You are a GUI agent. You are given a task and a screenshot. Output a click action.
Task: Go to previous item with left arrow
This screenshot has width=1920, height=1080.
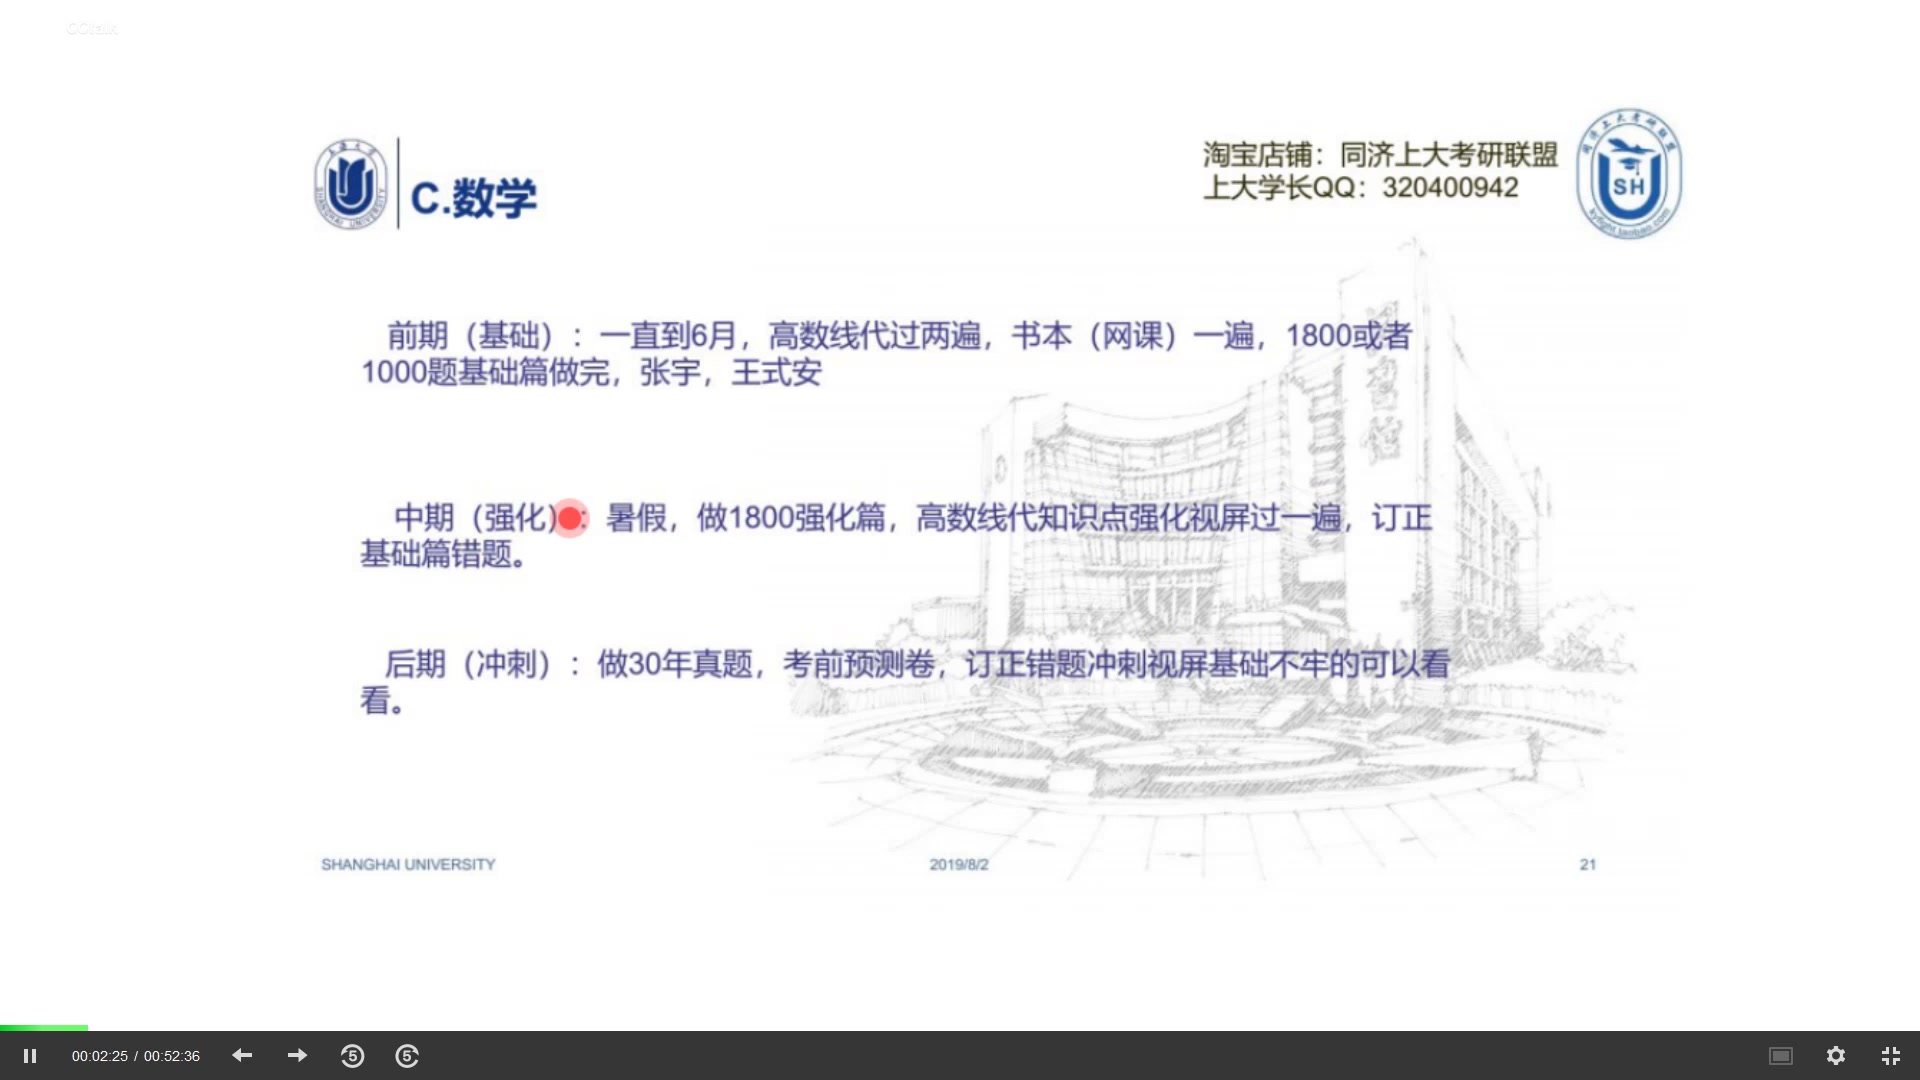242,1056
